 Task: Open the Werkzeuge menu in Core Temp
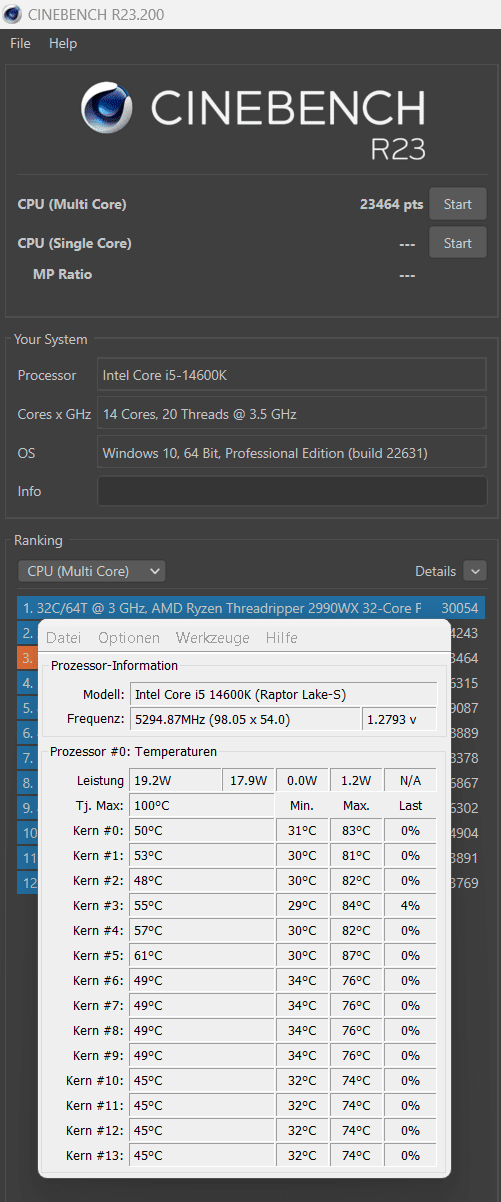[212, 637]
